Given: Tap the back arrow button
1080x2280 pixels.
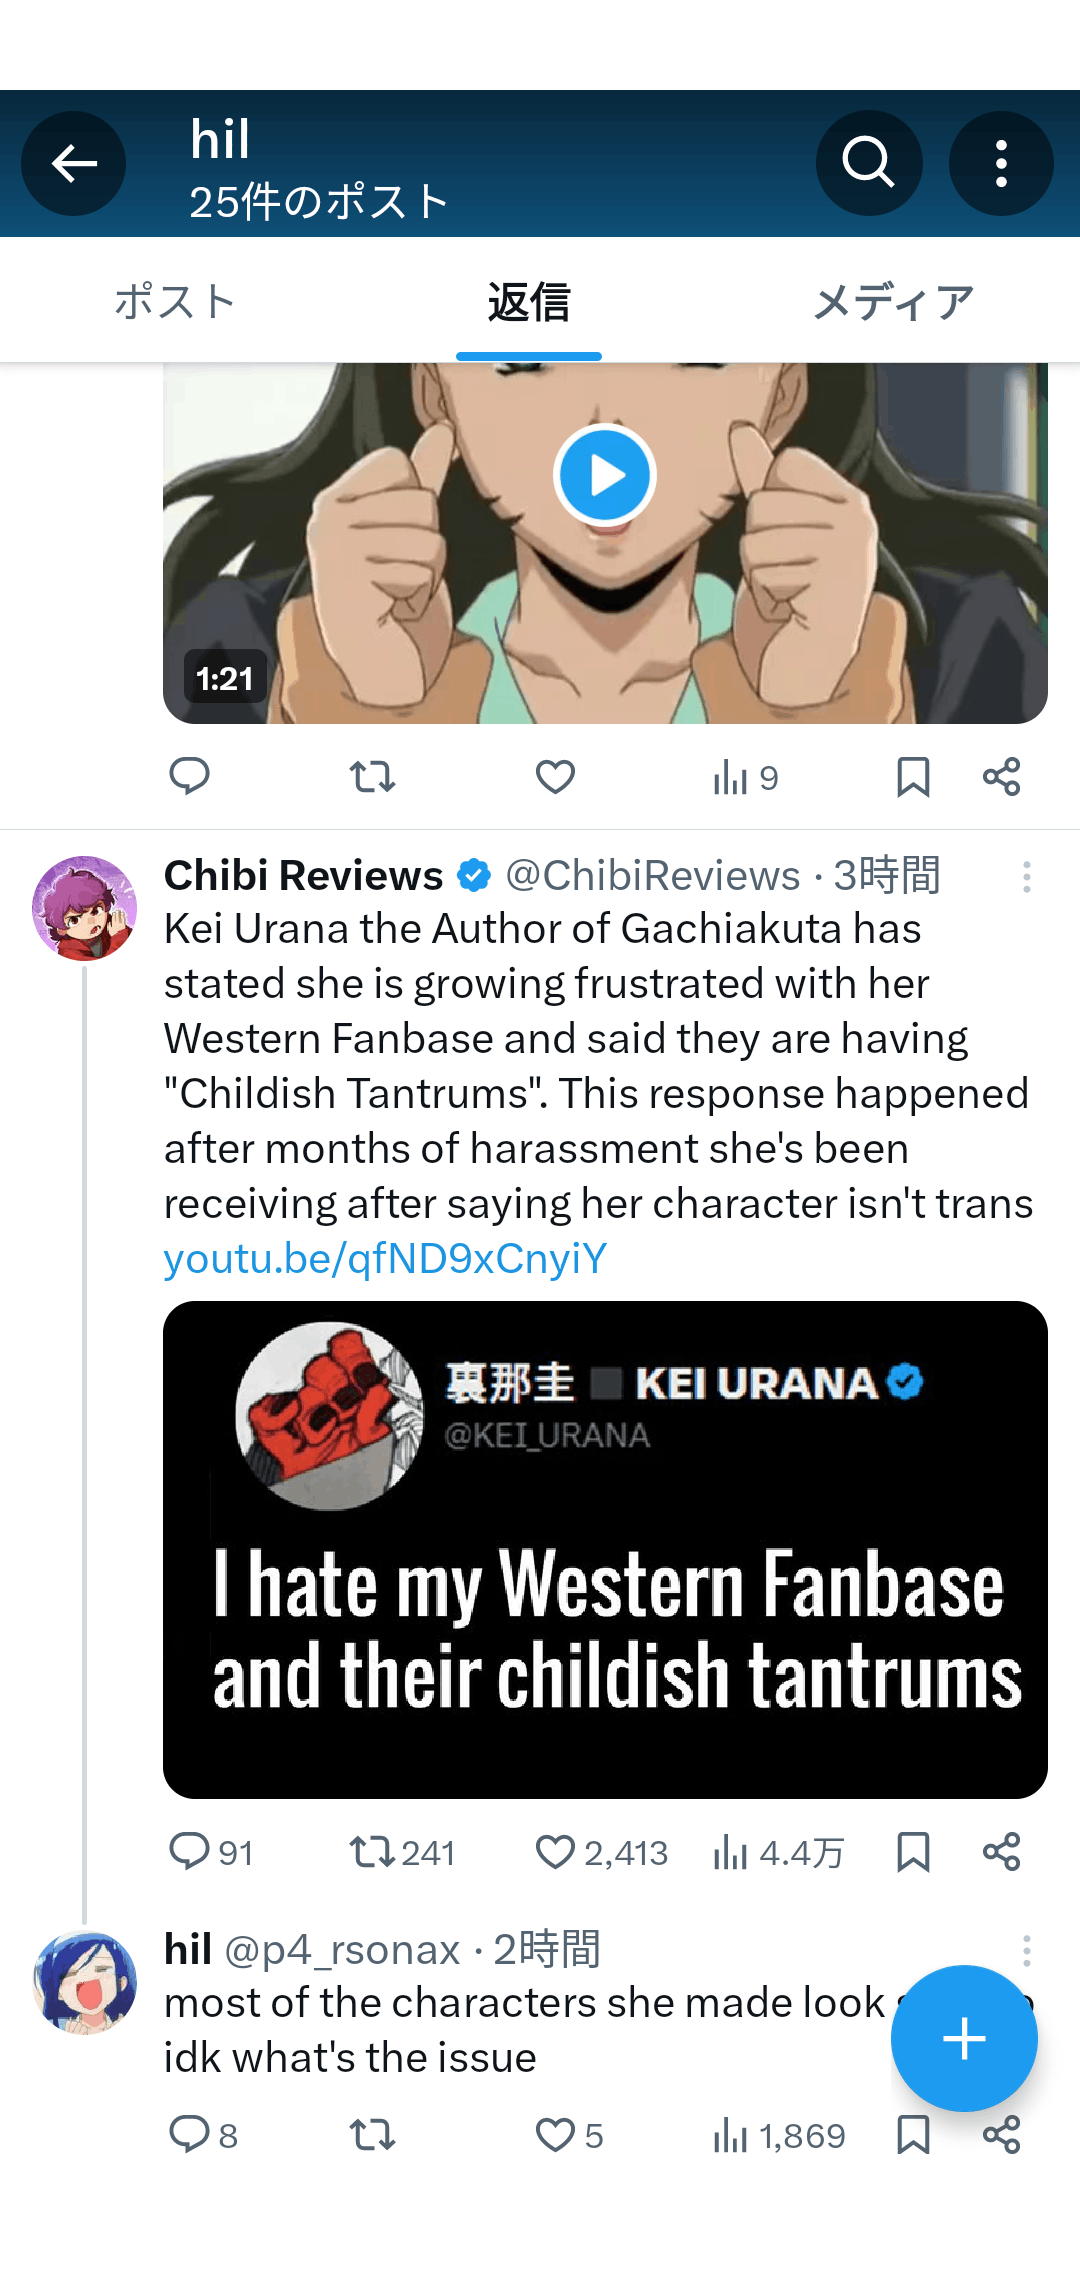Looking at the screenshot, I should (74, 163).
